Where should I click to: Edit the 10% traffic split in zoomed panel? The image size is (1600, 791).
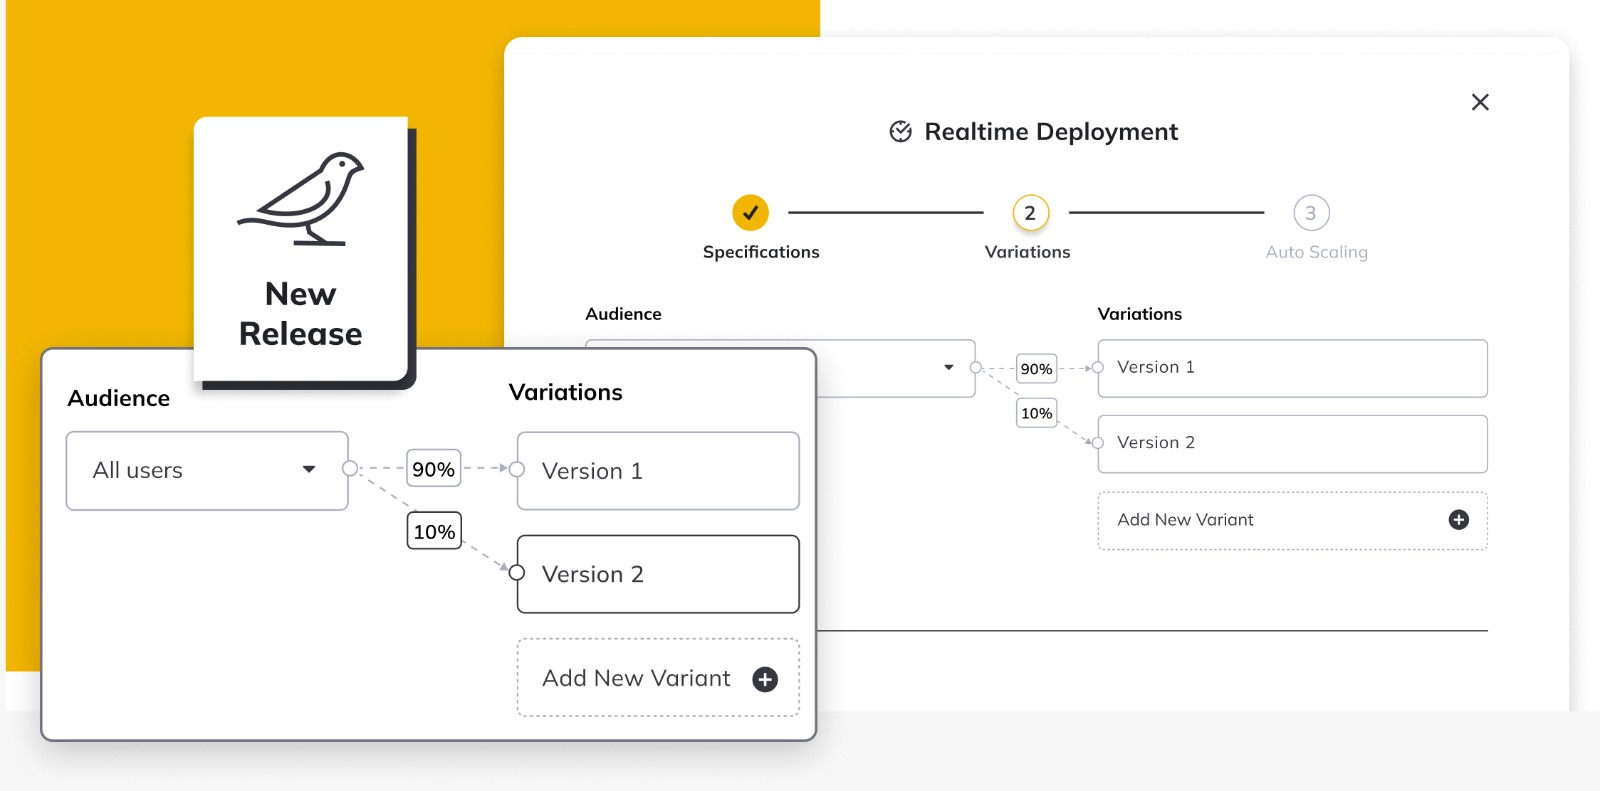(x=434, y=531)
